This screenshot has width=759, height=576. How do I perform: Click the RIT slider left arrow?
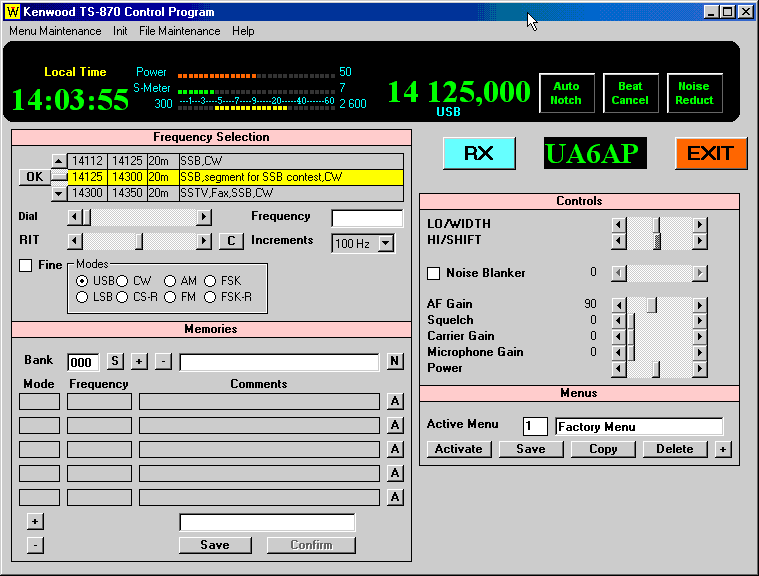[74, 241]
